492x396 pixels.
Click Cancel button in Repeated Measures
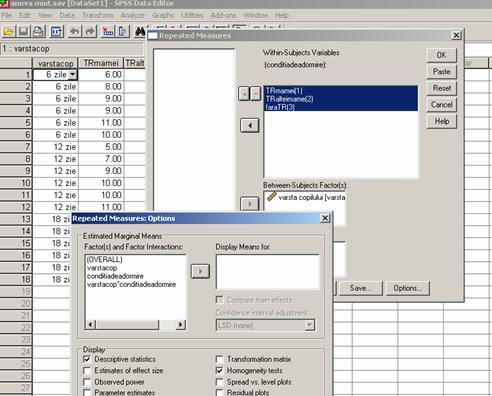[x=441, y=105]
